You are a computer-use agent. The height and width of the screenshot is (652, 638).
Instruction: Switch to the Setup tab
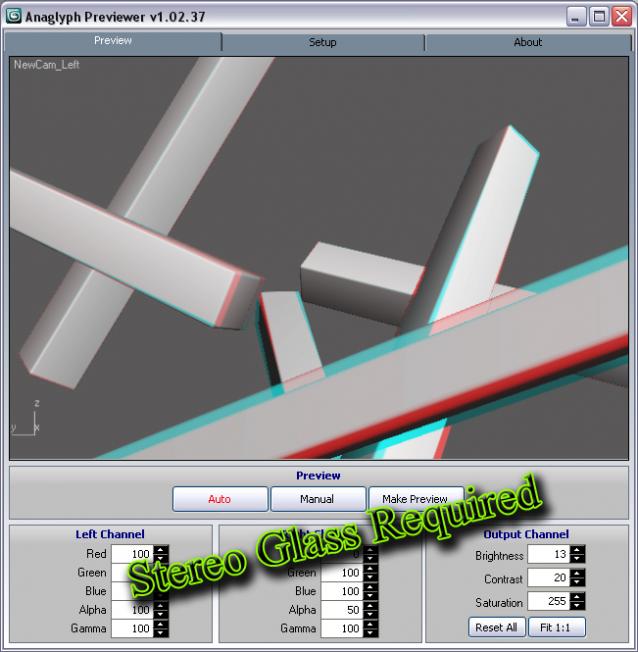[x=322, y=42]
